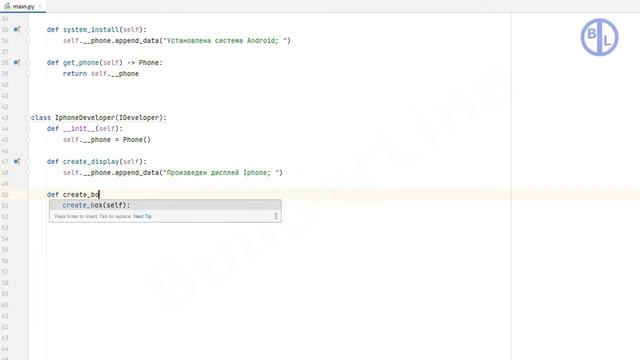Click 'self.__phone = Phone()' line
640x360 pixels.
point(107,140)
